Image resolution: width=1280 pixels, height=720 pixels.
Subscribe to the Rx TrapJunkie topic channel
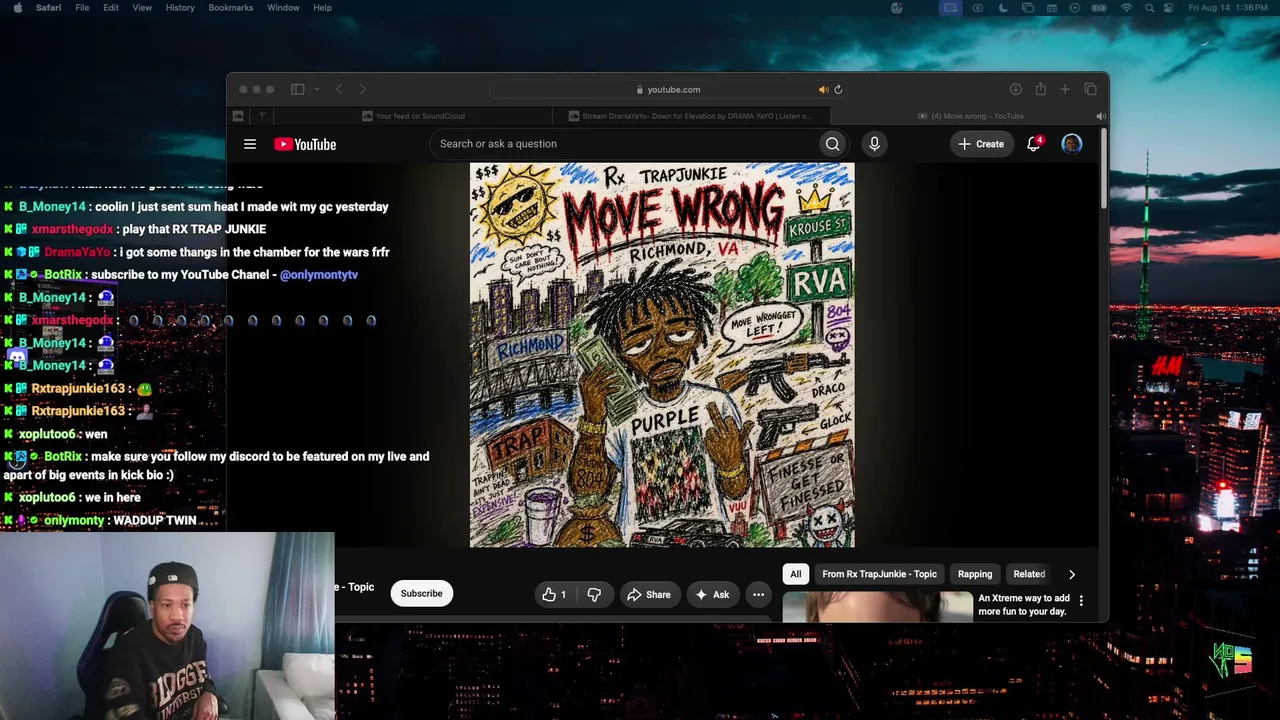(x=421, y=594)
